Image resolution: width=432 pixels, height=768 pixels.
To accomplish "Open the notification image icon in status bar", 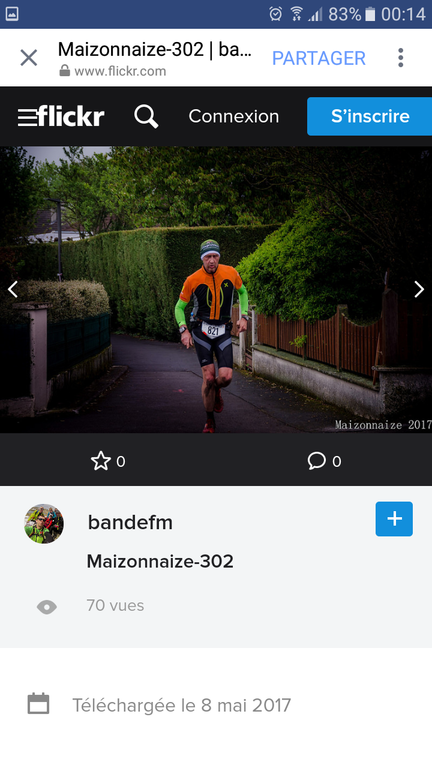I will [12, 14].
